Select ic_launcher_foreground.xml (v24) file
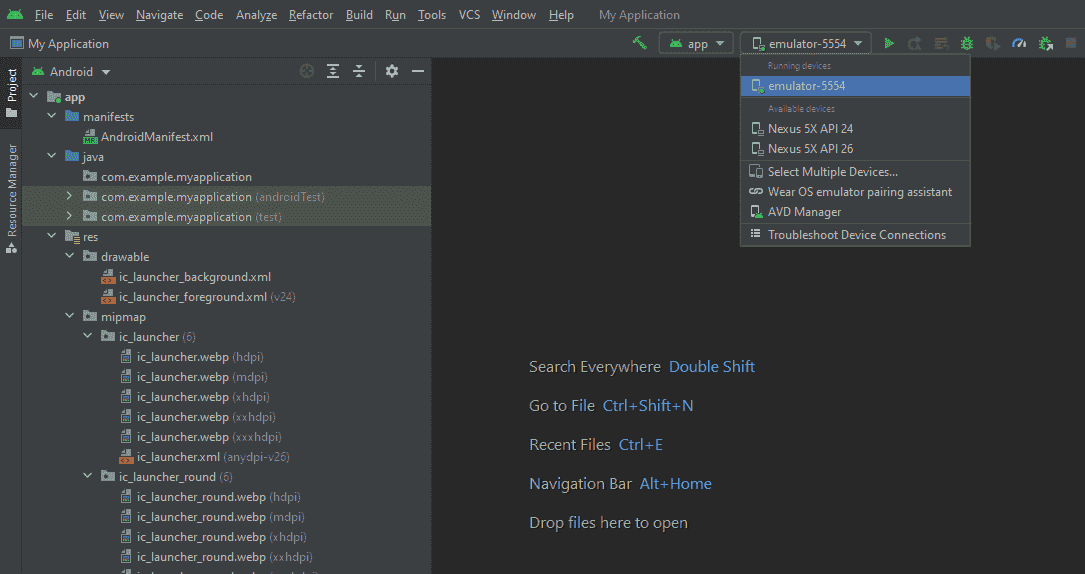Image resolution: width=1085 pixels, height=574 pixels. coord(207,297)
